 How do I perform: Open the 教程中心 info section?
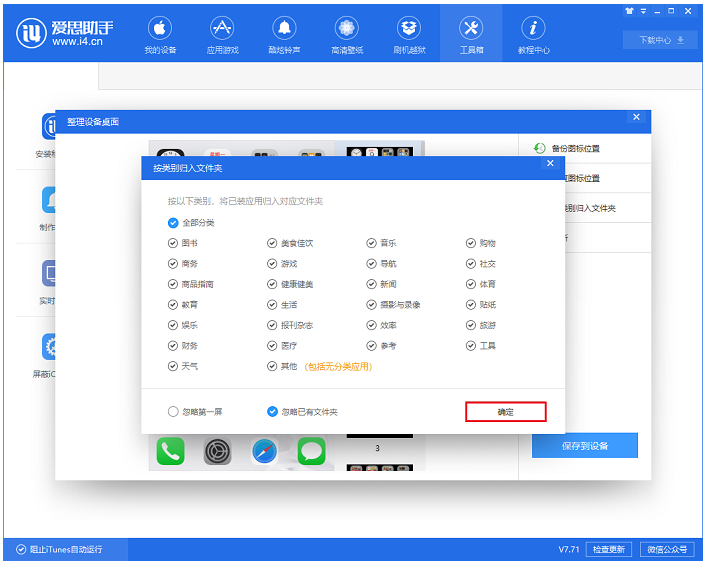tap(533, 35)
